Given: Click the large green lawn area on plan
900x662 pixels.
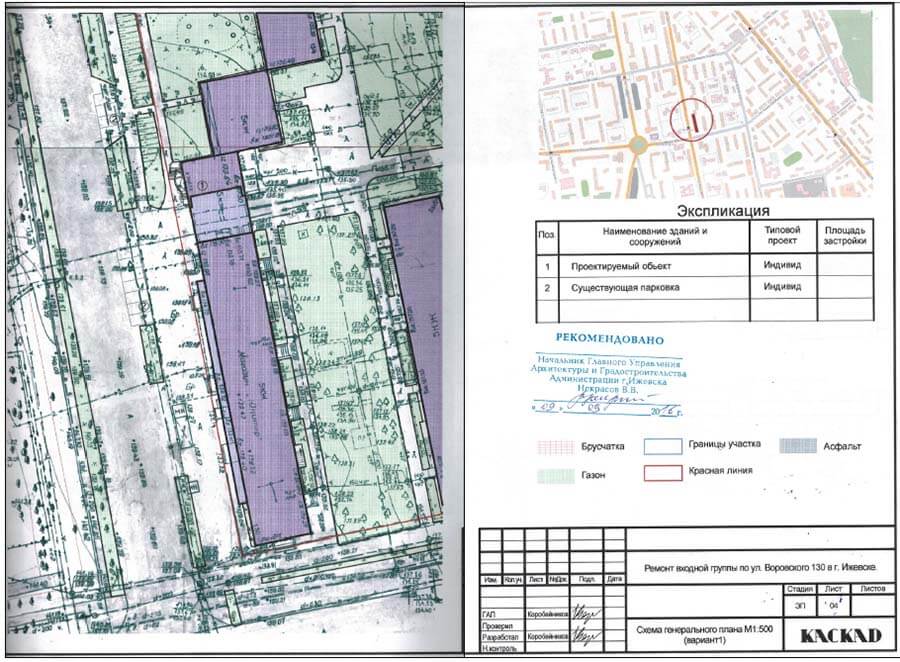Looking at the screenshot, I should click(x=345, y=380).
